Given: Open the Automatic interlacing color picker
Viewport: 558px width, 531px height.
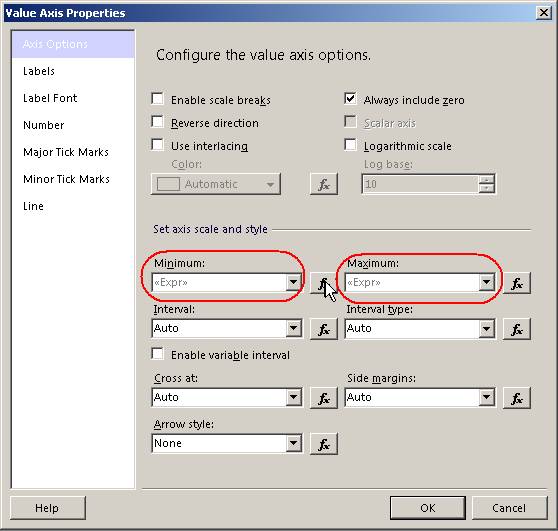Looking at the screenshot, I should tap(216, 184).
